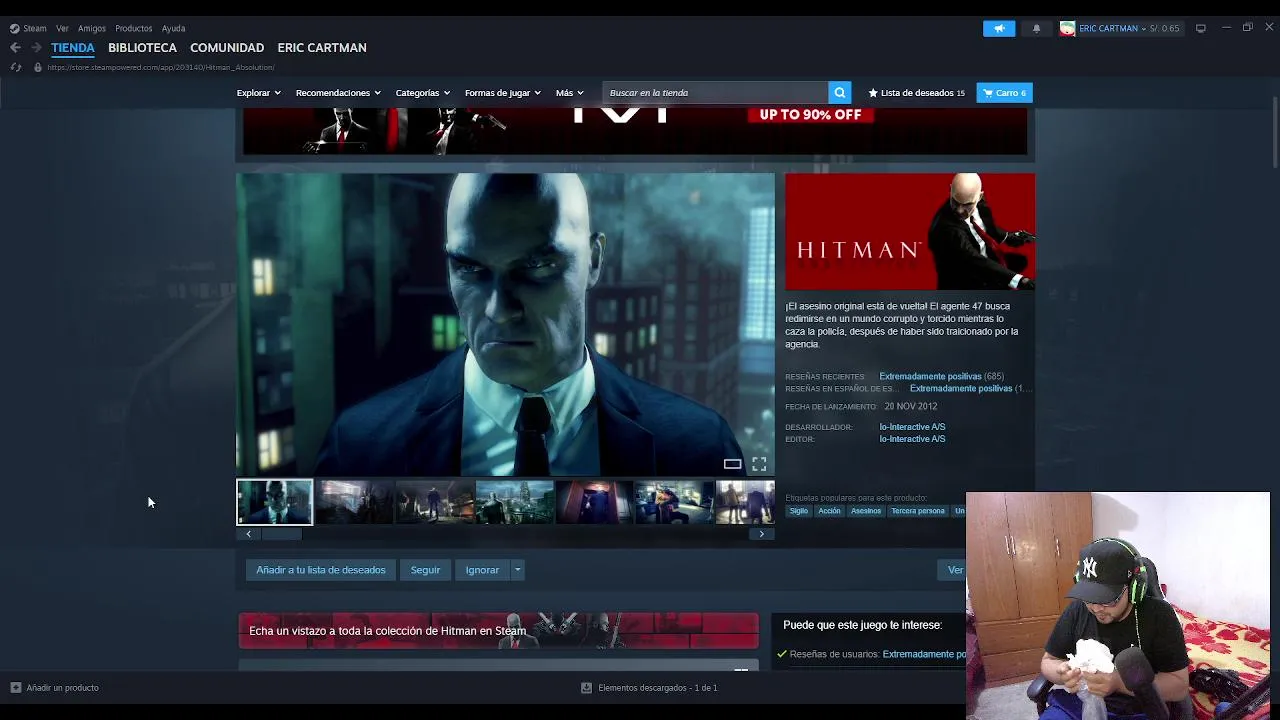Click the search magnifier button
1280x720 pixels.
[x=840, y=93]
